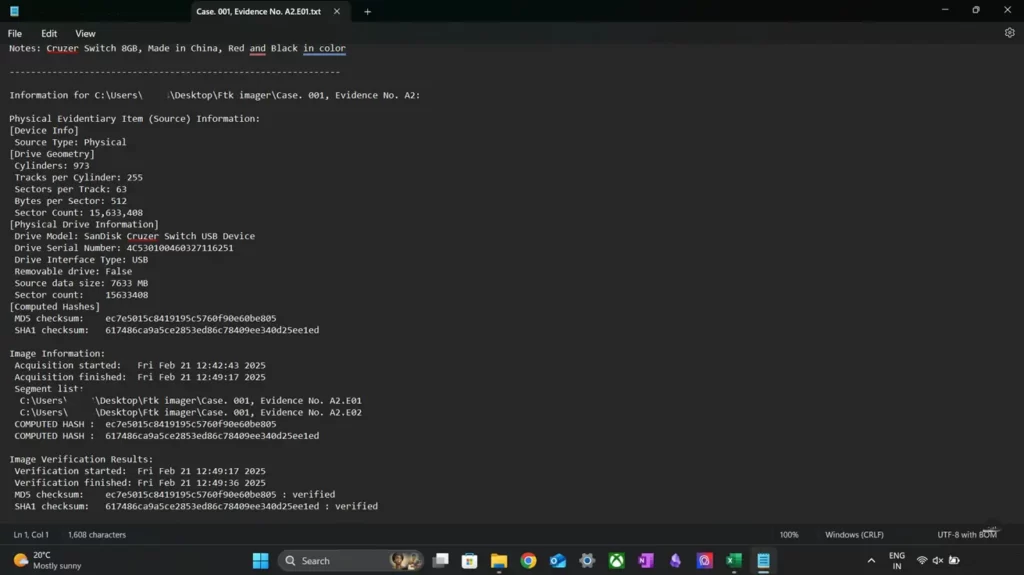The height and width of the screenshot is (575, 1024).
Task: Open Excel from the taskbar
Action: (734, 560)
